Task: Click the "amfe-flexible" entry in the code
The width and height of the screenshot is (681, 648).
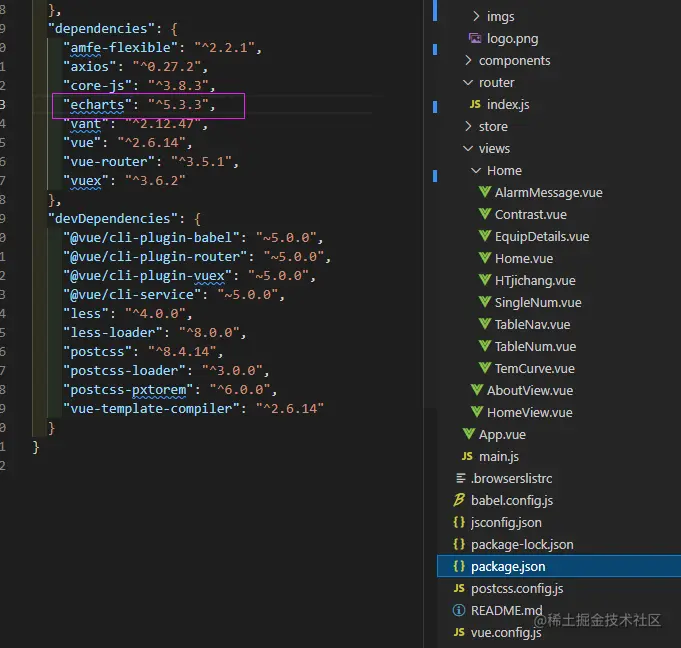Action: coord(120,47)
